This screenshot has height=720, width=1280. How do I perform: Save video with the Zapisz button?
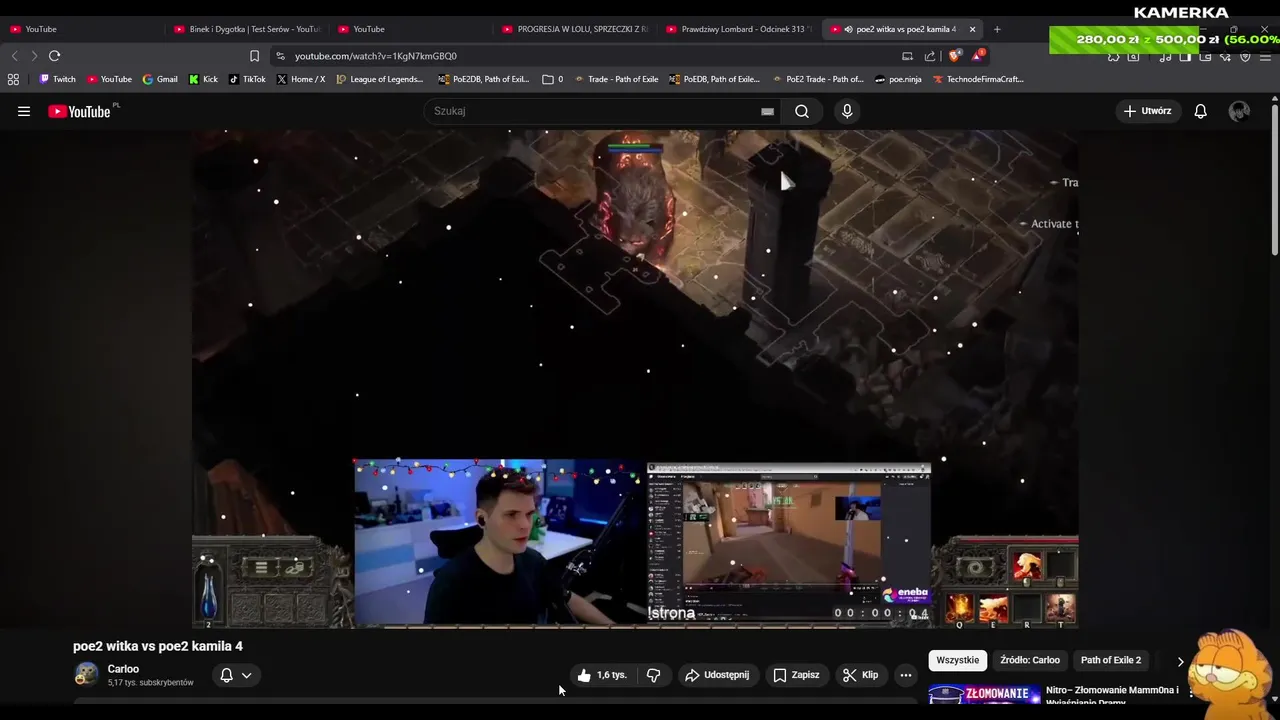(x=796, y=675)
